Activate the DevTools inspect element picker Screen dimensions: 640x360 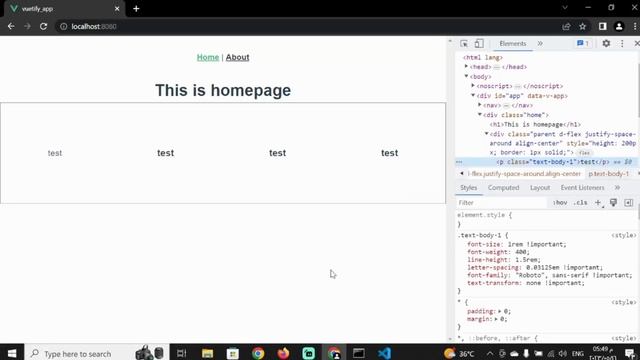click(464, 43)
